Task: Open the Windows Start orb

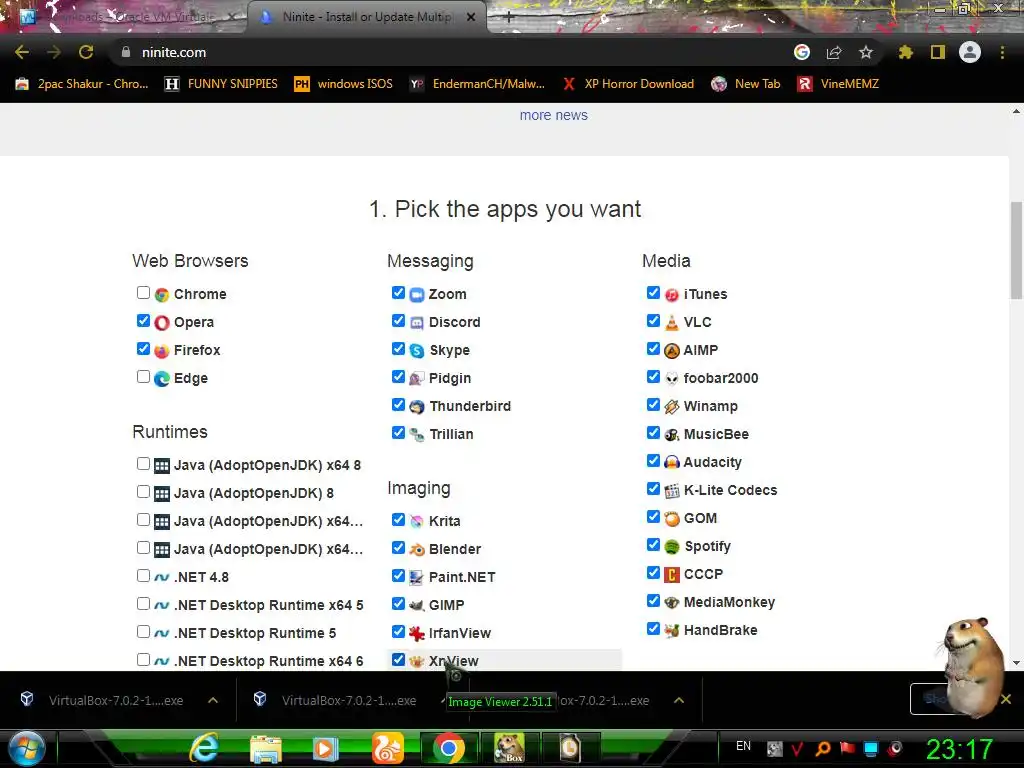Action: point(27,748)
